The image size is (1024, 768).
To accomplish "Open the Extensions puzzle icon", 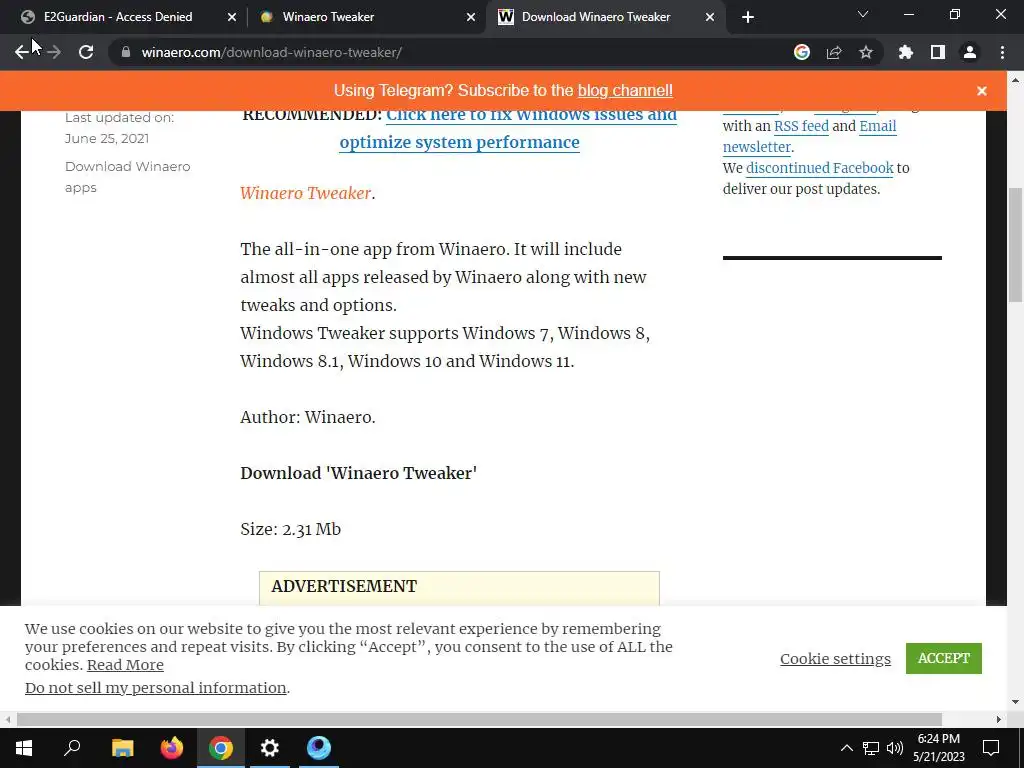I will [906, 52].
